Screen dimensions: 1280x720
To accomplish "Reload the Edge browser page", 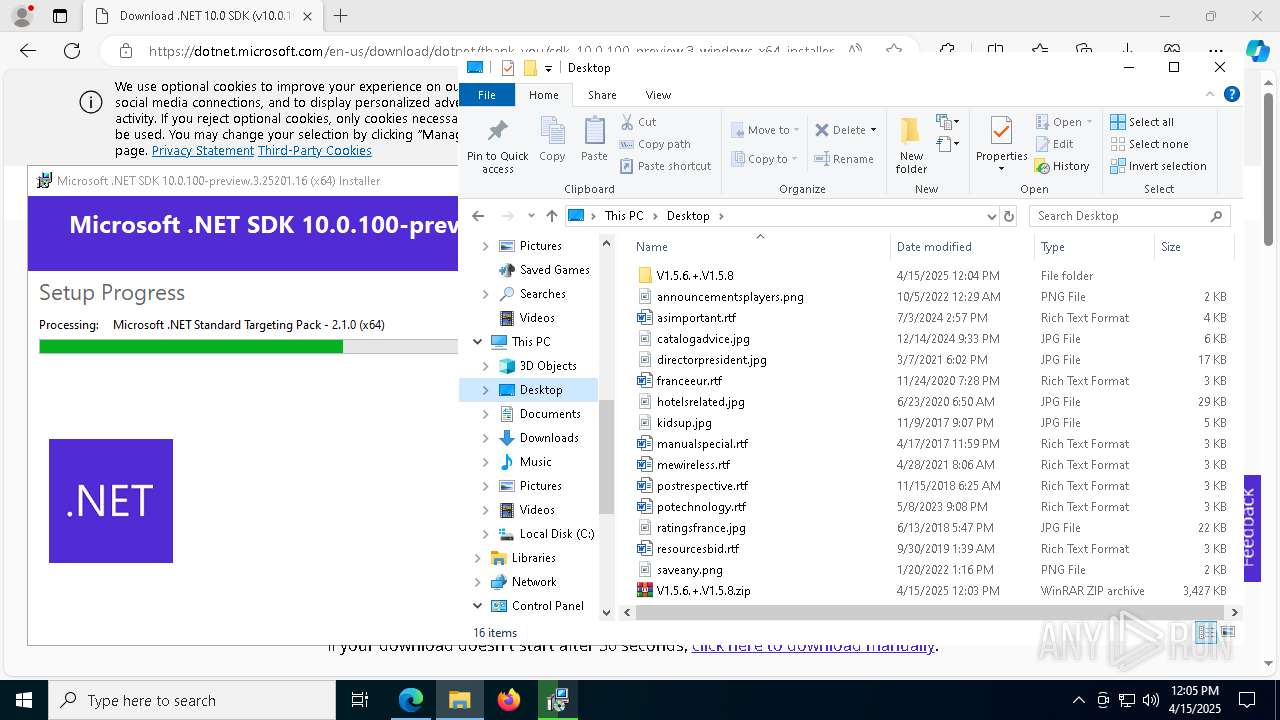I will coord(72,51).
